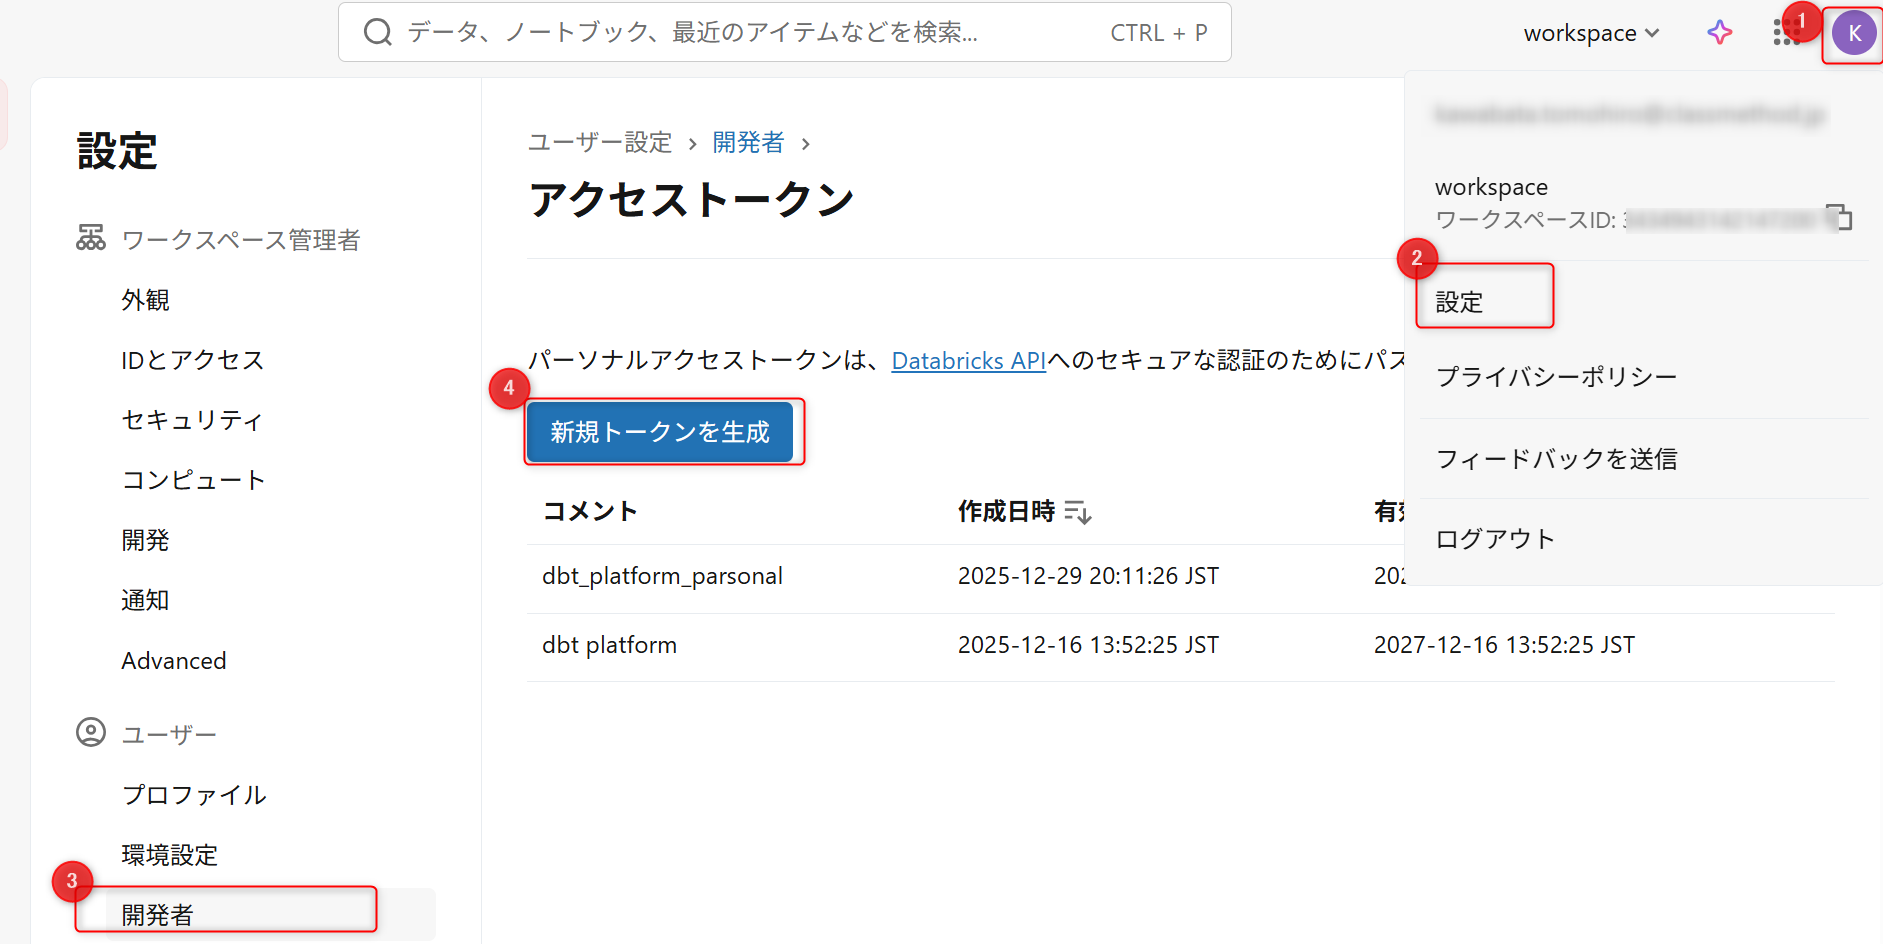Open セキュリティ settings page

pos(192,420)
